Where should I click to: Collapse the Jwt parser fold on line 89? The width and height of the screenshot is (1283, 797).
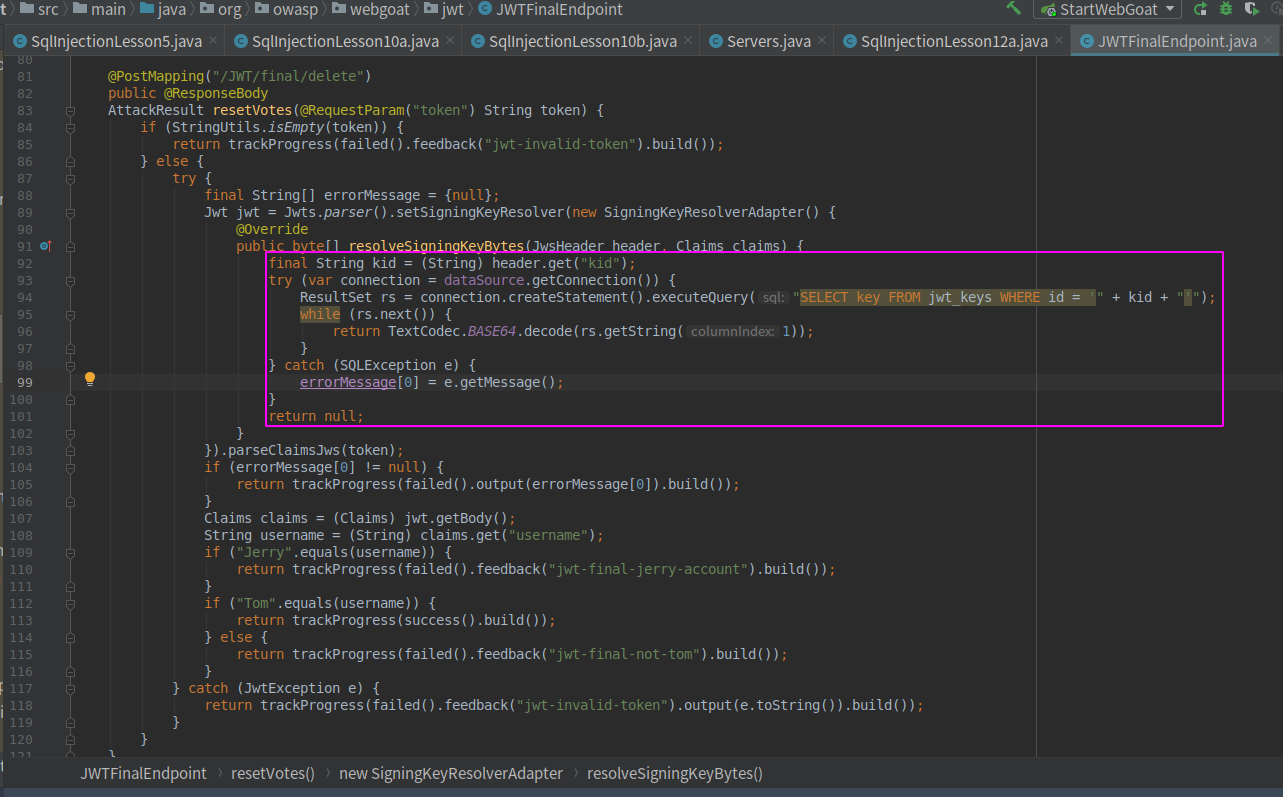click(70, 212)
